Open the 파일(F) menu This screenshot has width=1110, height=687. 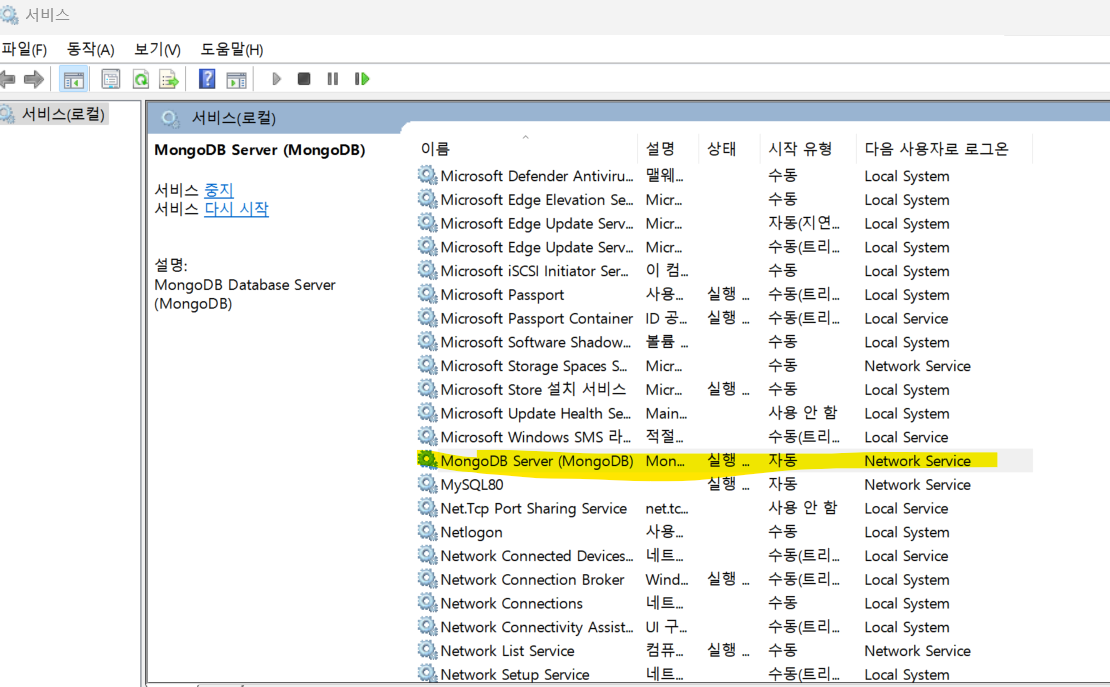tap(24, 50)
